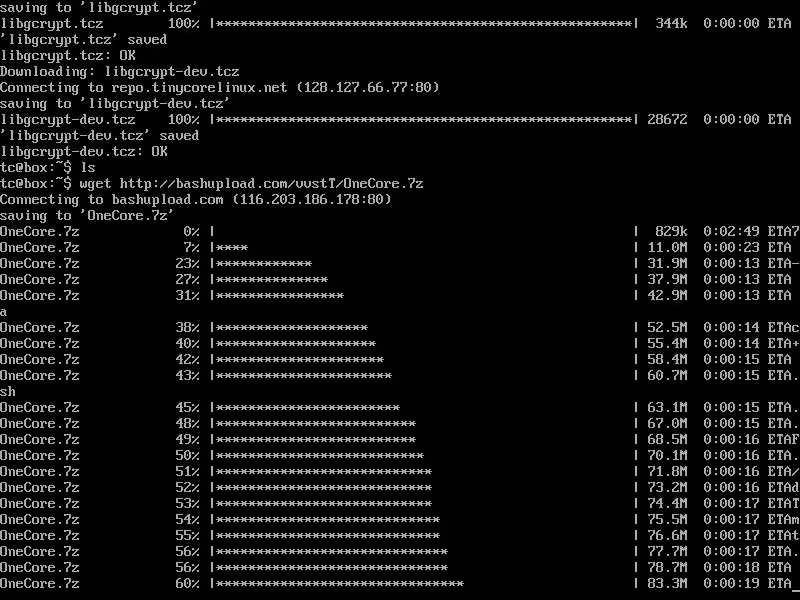Click the 50% OneCore.7z progress row
The width and height of the screenshot is (800, 600).
coord(399,456)
